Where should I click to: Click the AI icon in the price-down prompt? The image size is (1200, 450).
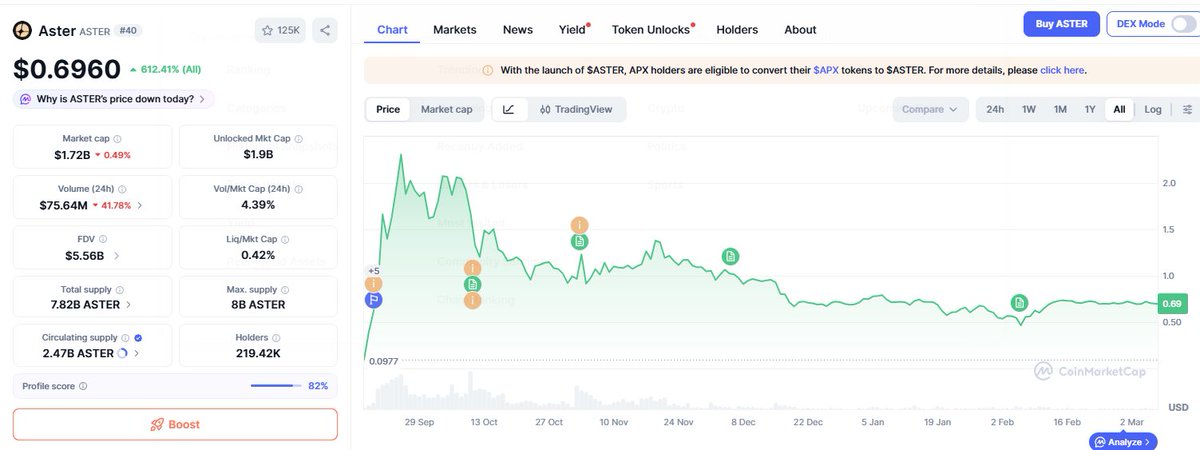pyautogui.click(x=26, y=99)
